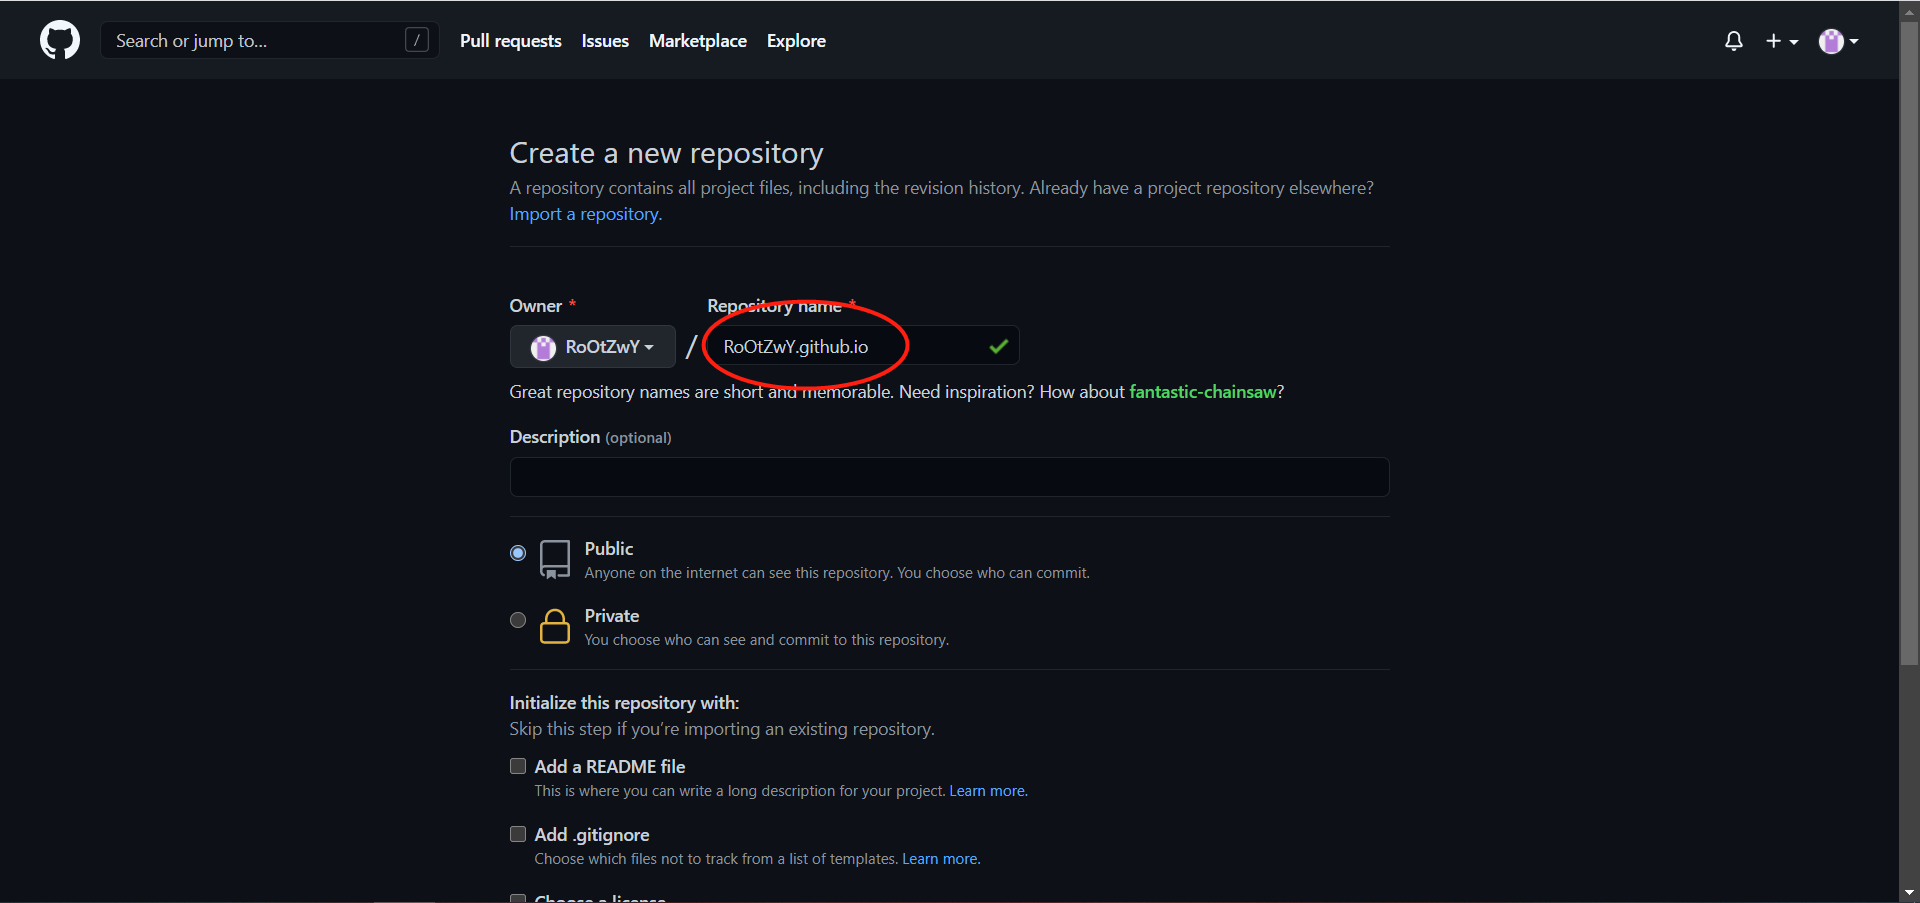Open the notifications bell
This screenshot has width=1920, height=903.
point(1734,41)
